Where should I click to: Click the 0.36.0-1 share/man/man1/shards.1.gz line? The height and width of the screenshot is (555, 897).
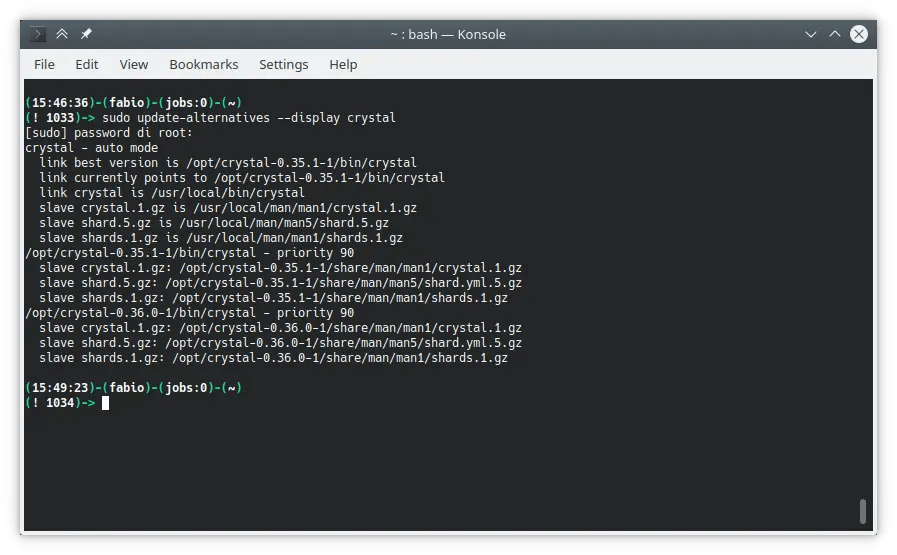click(x=273, y=358)
